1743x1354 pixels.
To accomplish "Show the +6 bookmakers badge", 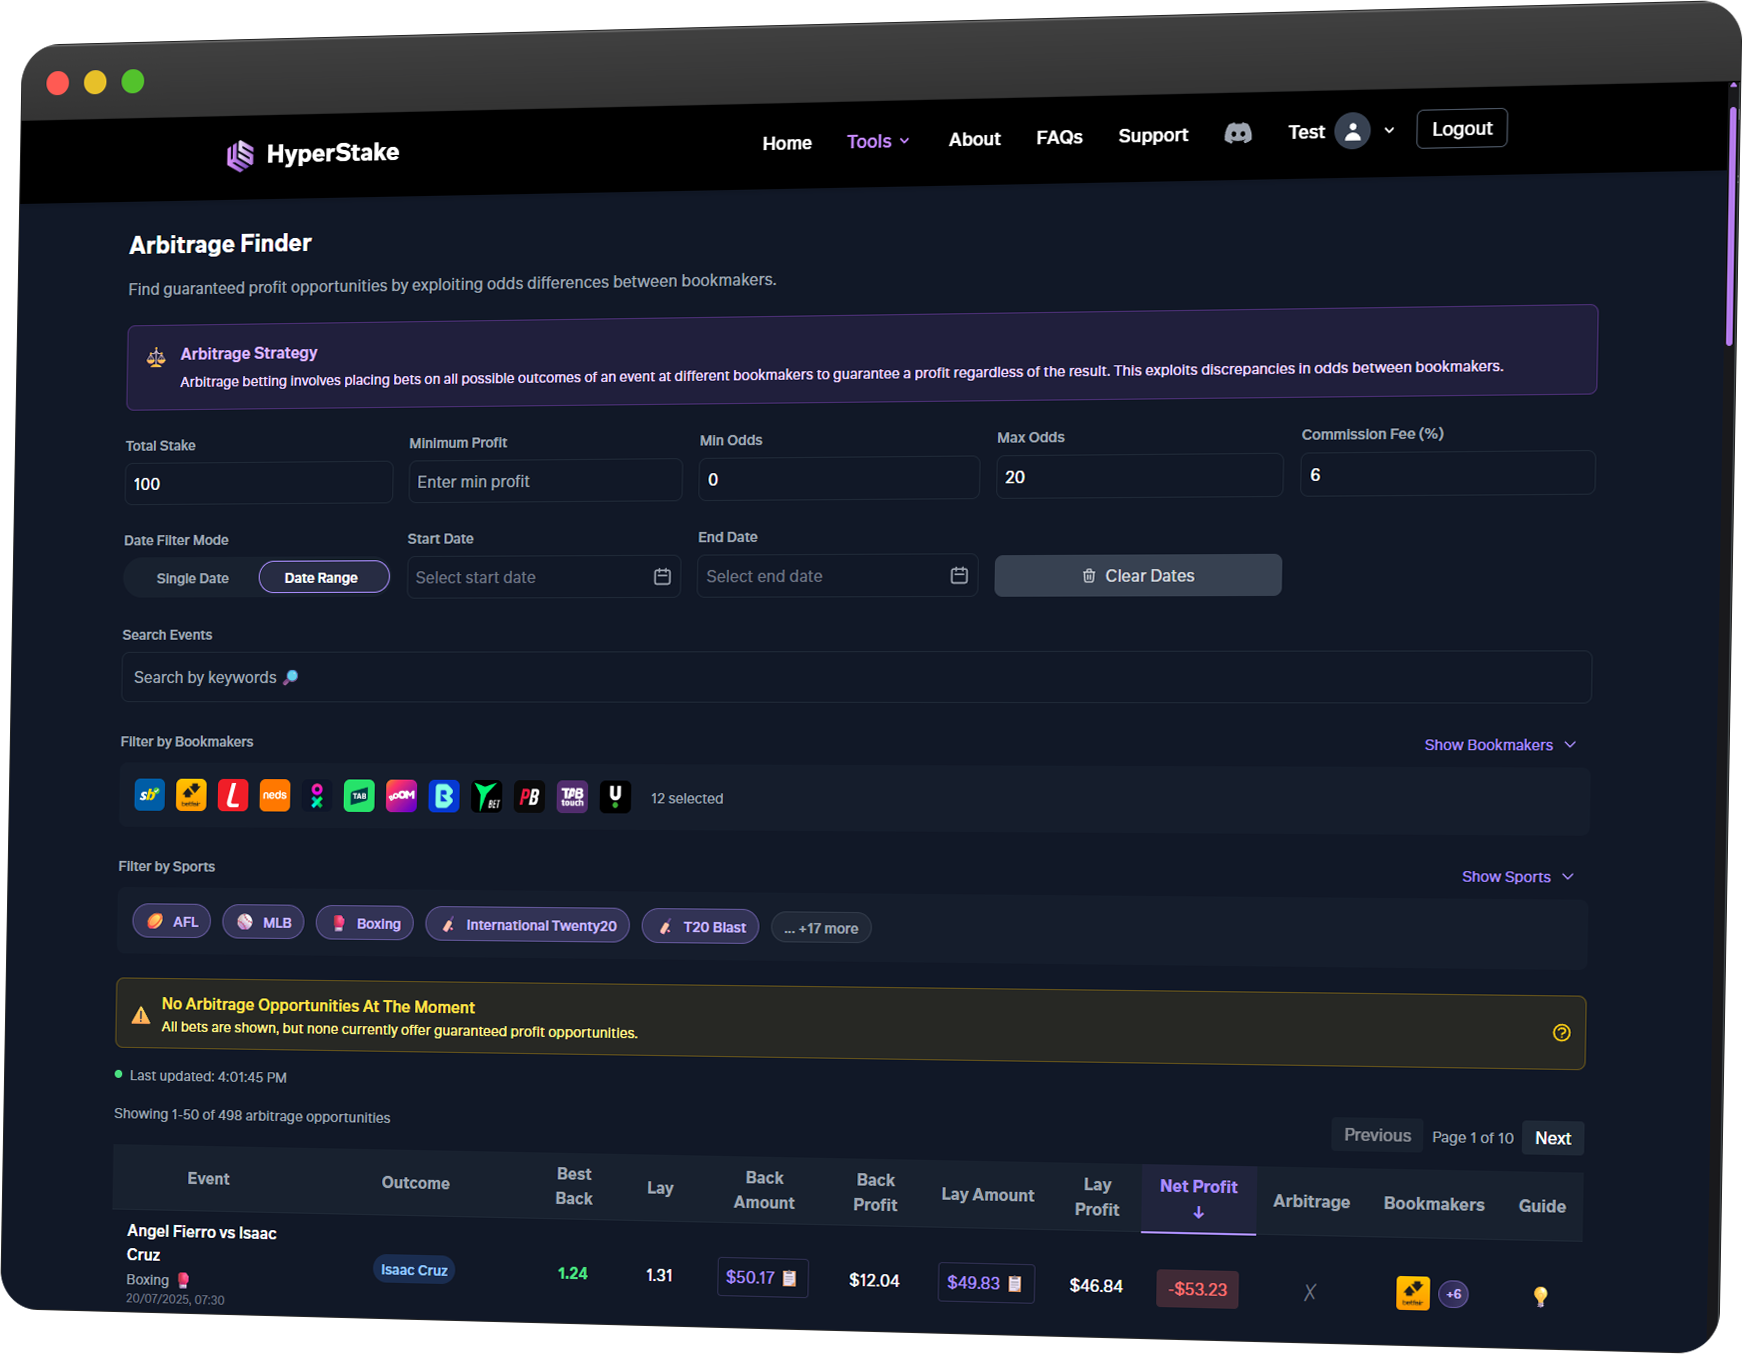I will pyautogui.click(x=1453, y=1294).
